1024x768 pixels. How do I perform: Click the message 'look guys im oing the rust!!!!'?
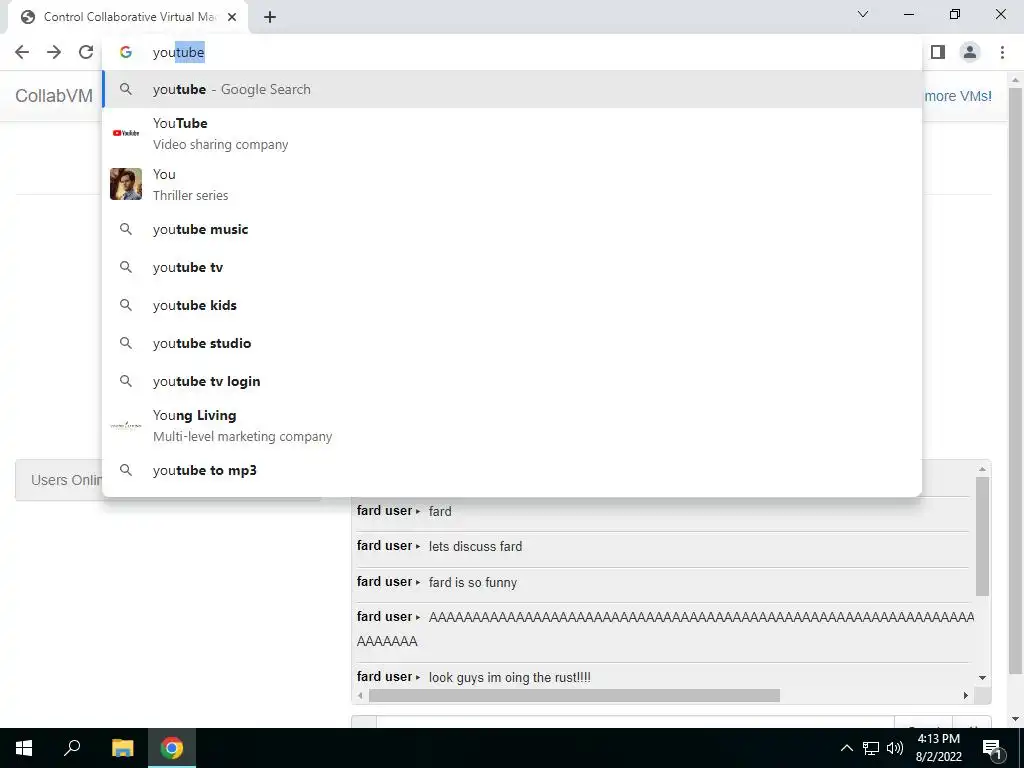[509, 677]
